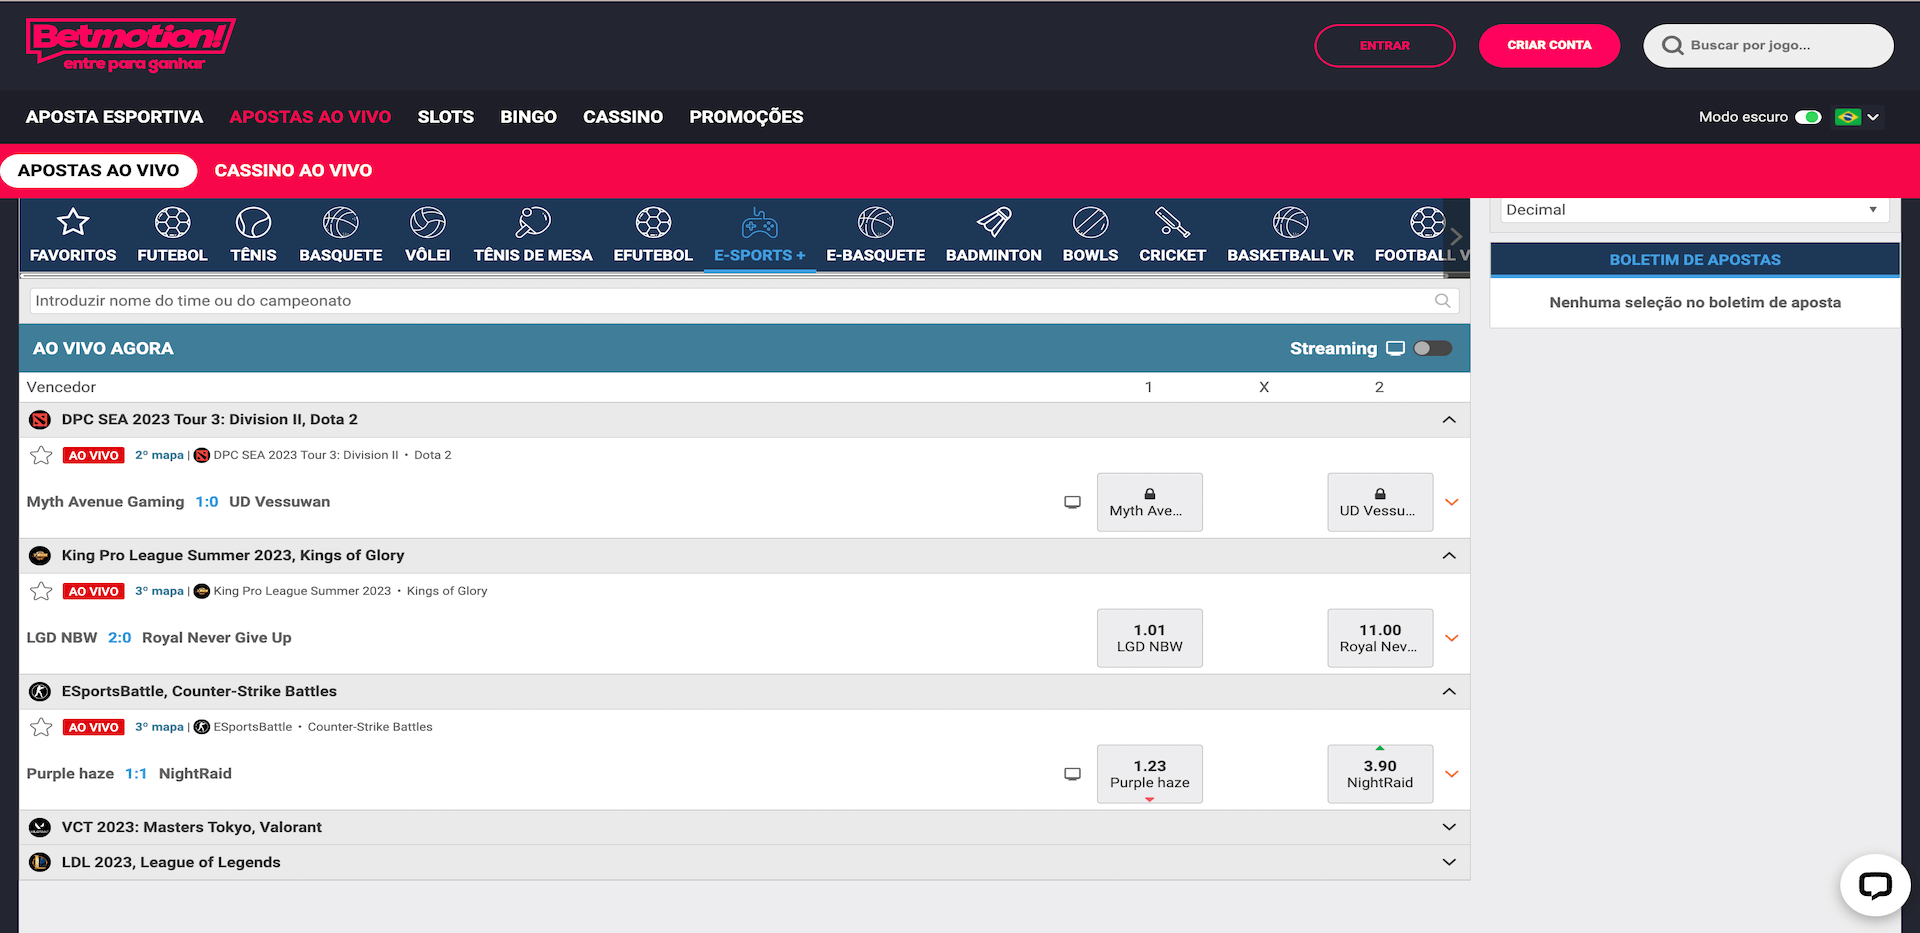Favorite the Myth Avenue Gaming match
Viewport: 1920px width, 933px height.
click(x=41, y=455)
